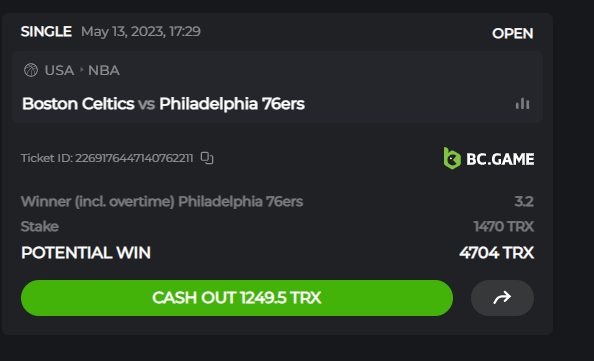Click the 3.2 odds value
The width and height of the screenshot is (594, 361).
(x=524, y=202)
